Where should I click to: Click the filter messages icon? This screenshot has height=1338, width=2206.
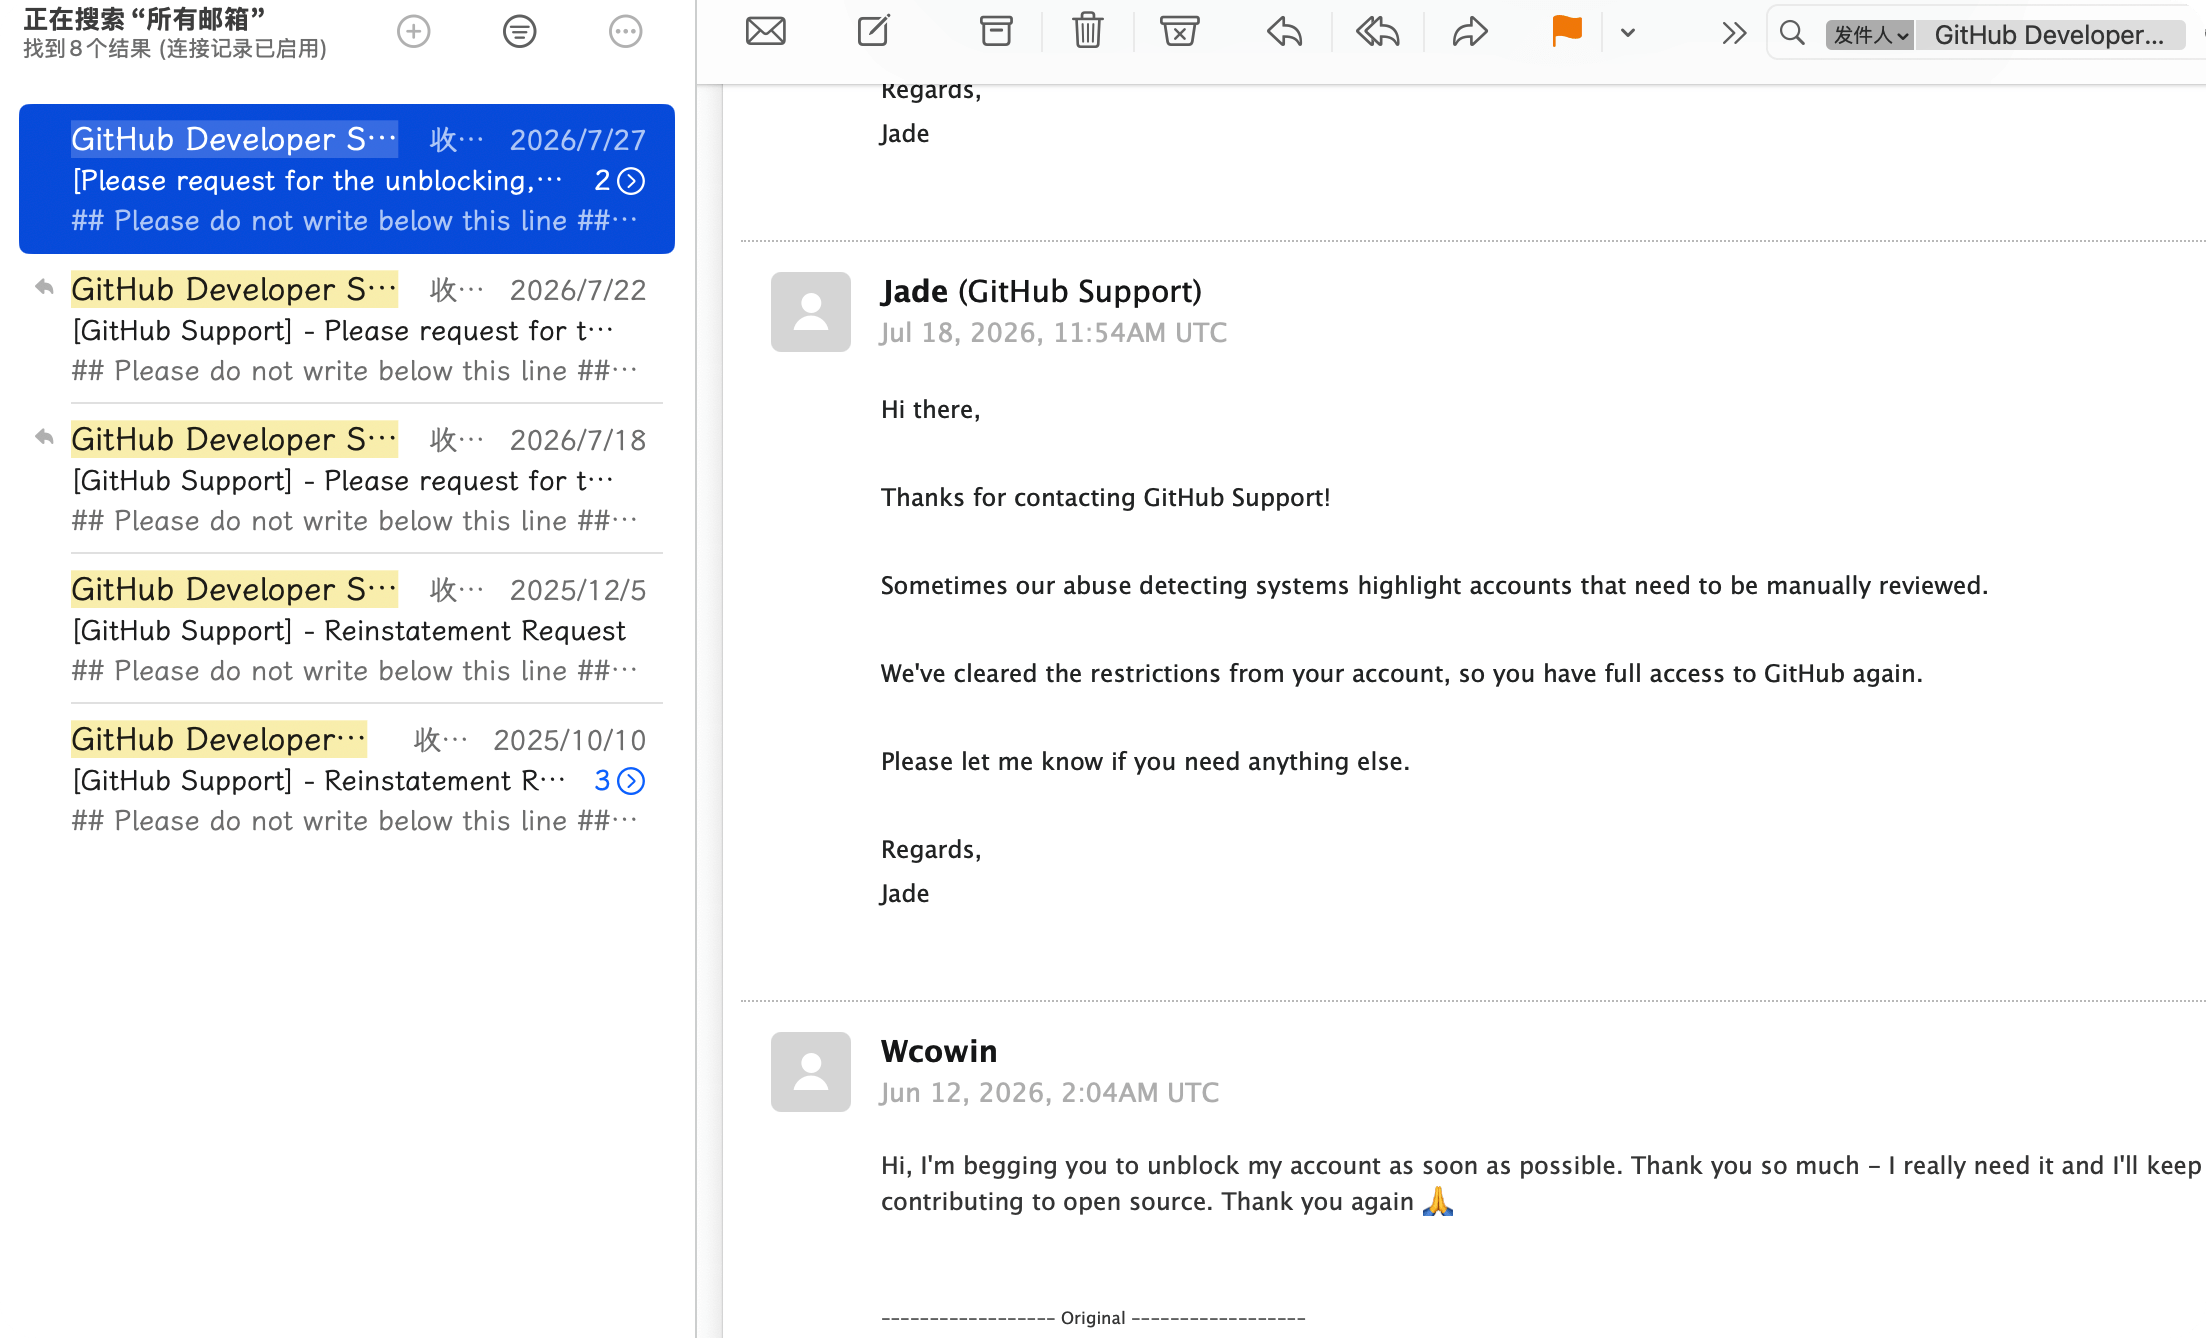tap(519, 32)
